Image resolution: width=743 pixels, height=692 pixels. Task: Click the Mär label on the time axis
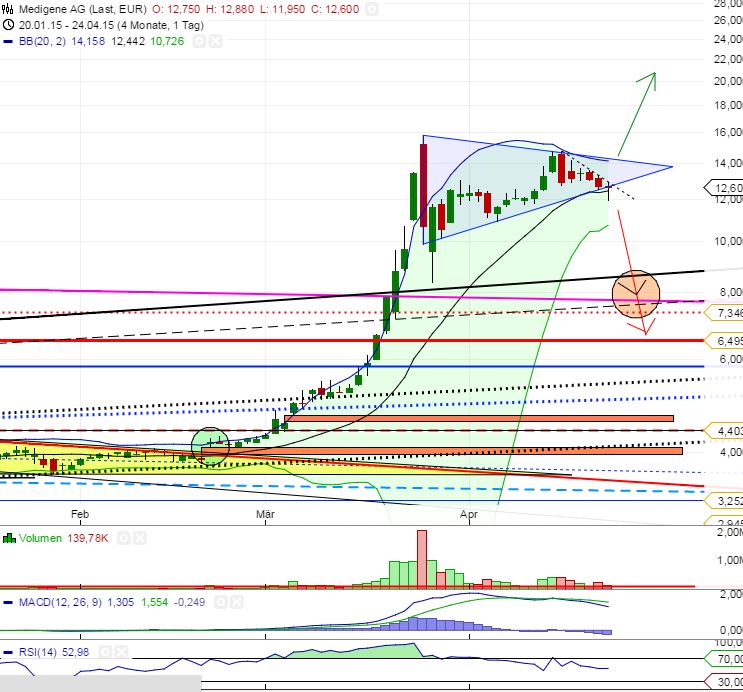click(265, 514)
